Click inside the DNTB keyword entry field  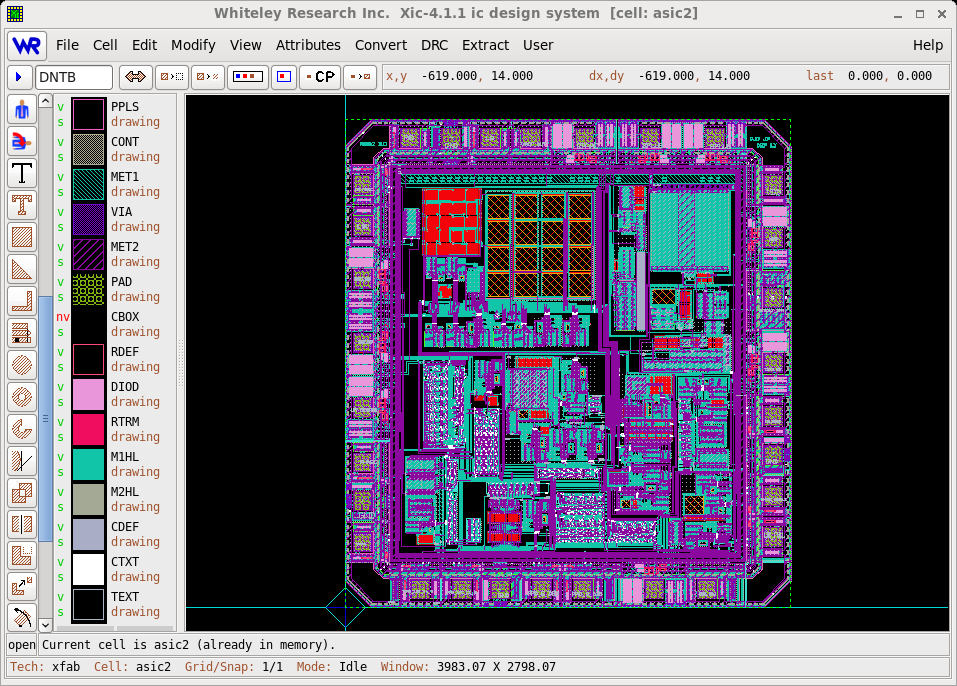point(72,76)
